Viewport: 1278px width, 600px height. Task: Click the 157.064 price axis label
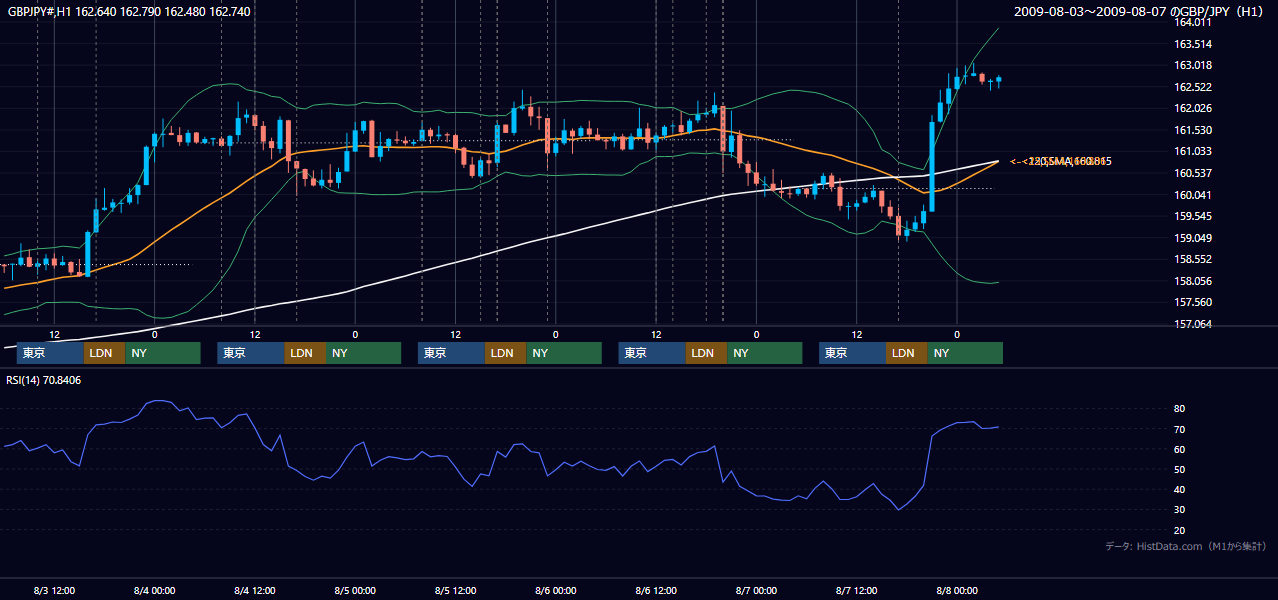coord(1193,325)
